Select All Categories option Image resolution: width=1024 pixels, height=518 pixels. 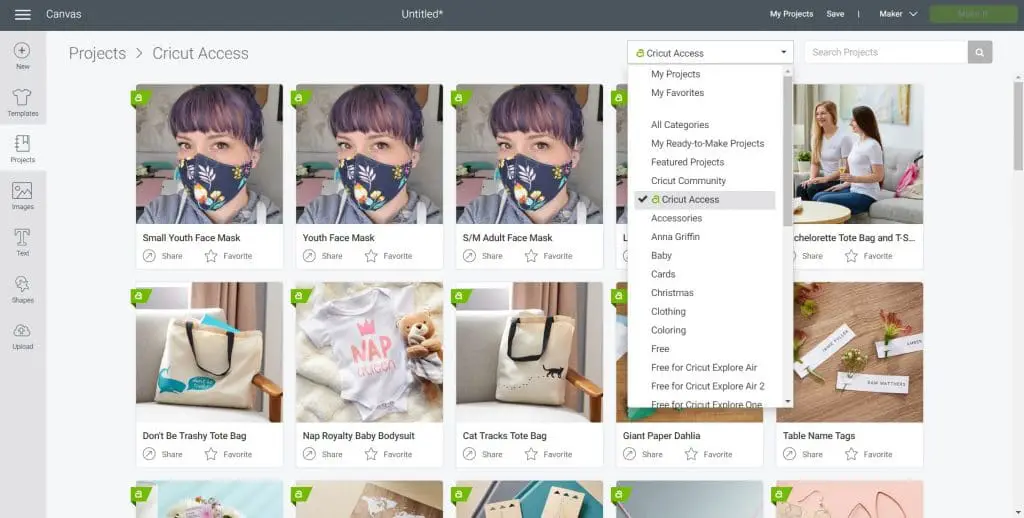(x=680, y=125)
